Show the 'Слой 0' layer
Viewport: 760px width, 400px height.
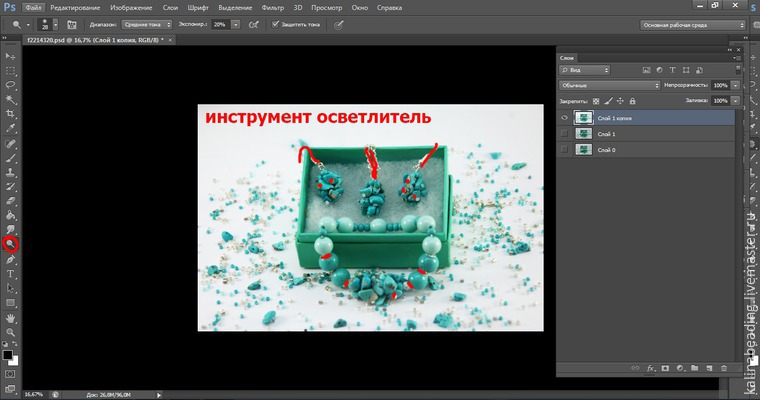tap(564, 150)
